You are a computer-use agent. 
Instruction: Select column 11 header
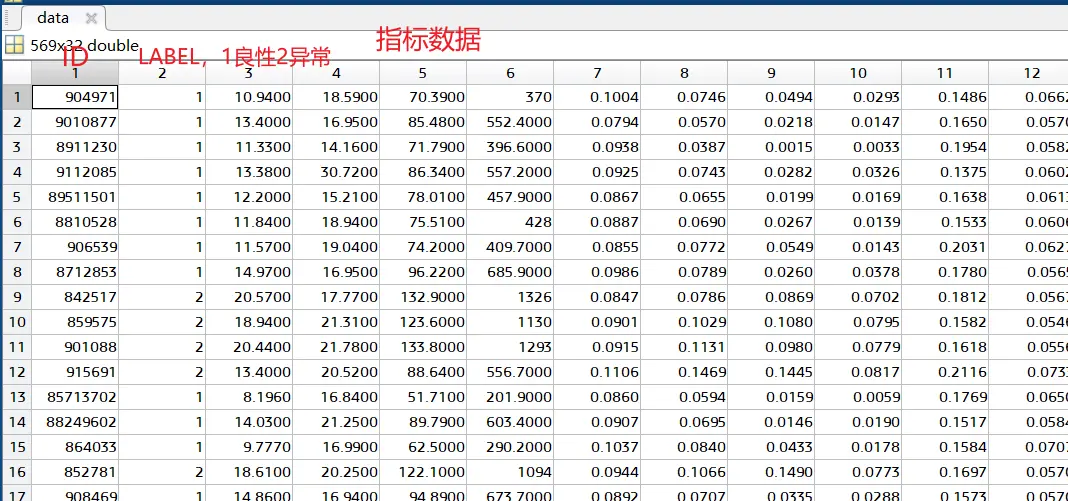coord(945,73)
